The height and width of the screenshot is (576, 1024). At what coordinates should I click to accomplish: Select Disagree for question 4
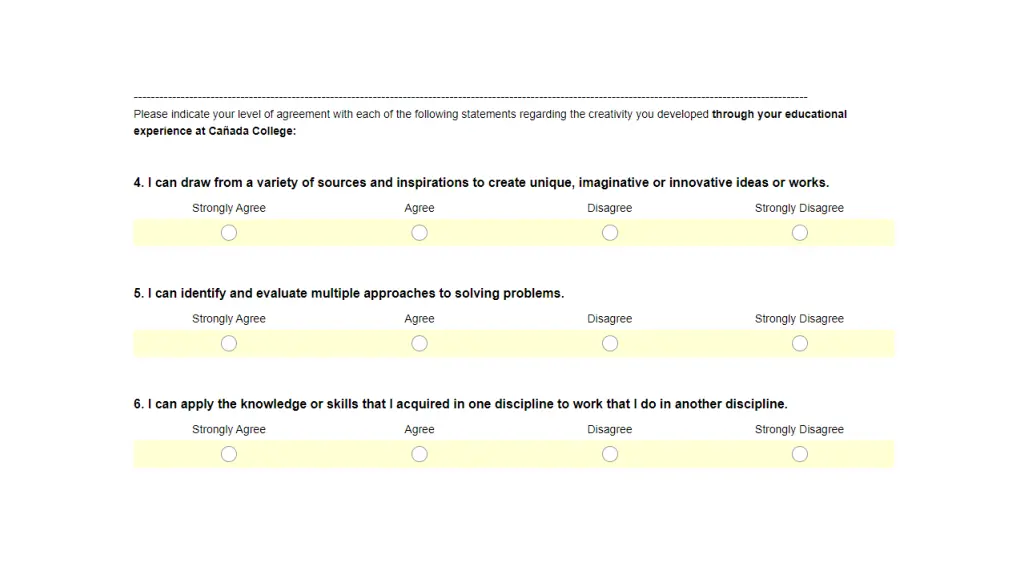tap(610, 232)
